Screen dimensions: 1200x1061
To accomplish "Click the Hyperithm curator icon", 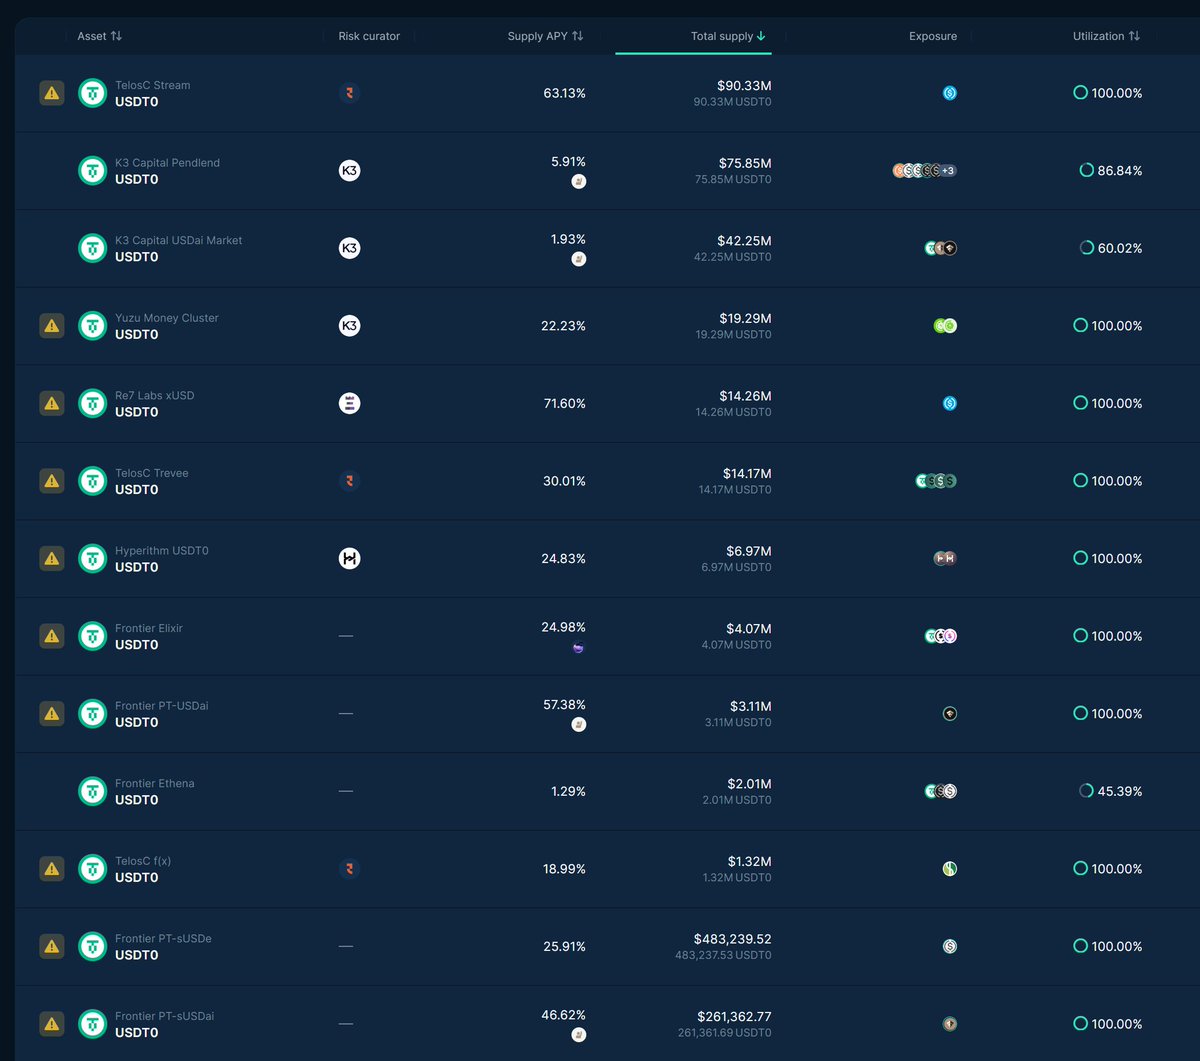I will (349, 558).
